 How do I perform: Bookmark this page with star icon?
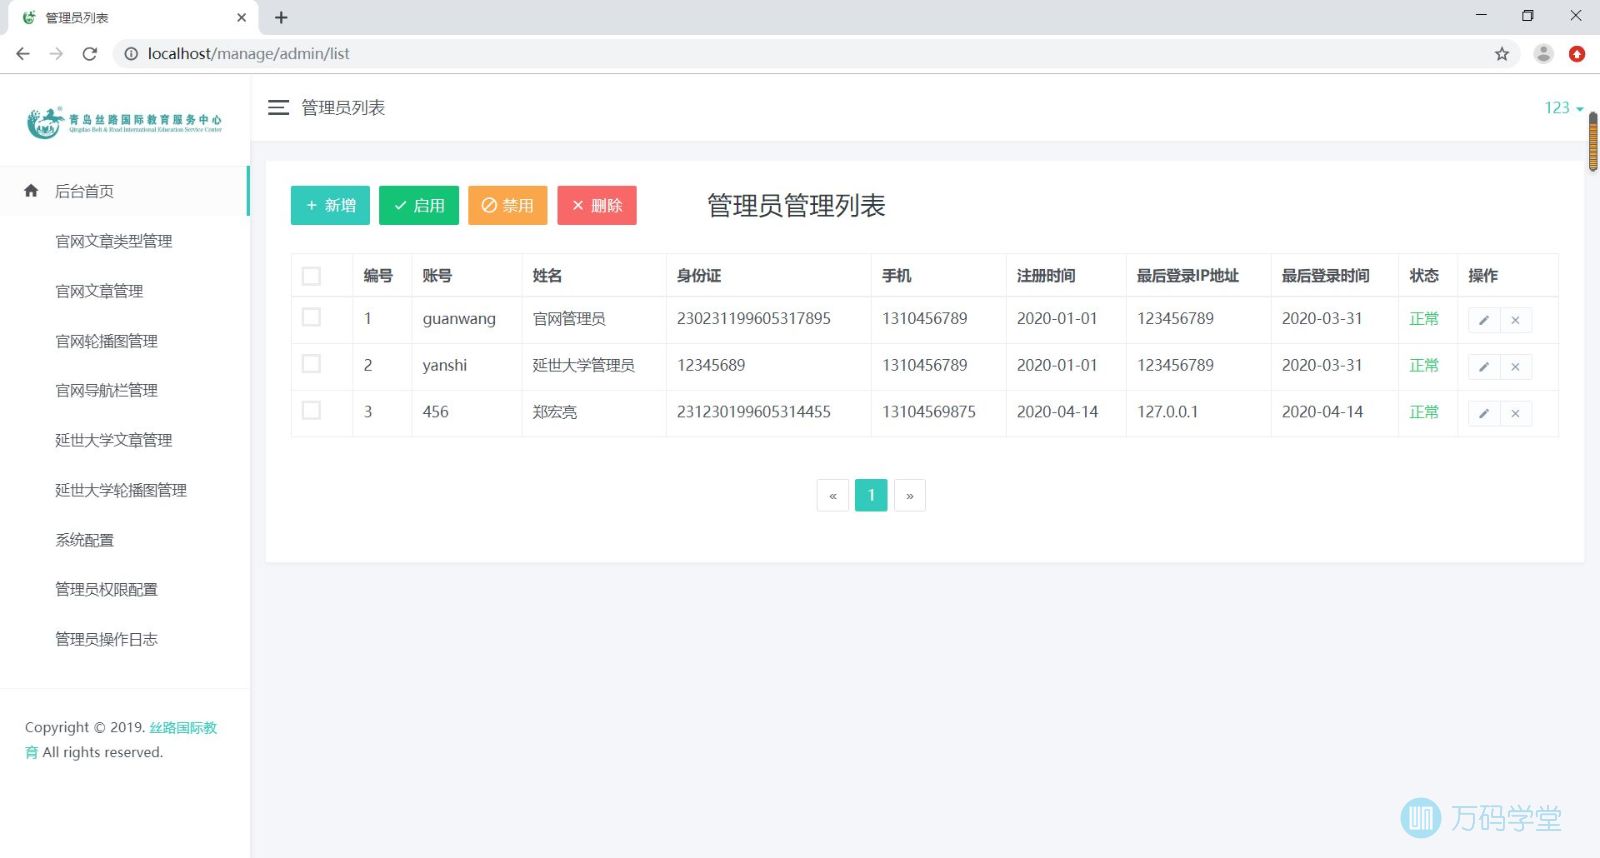pos(1502,54)
